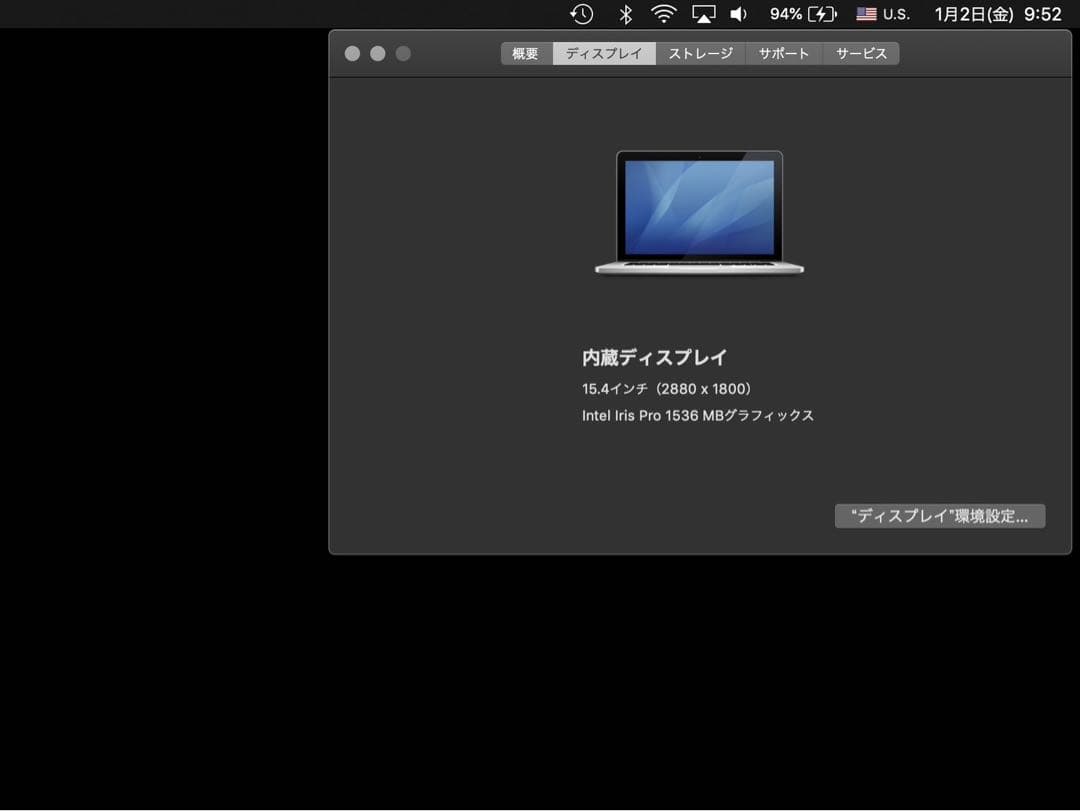Click the MacBook Pro illustration
The image size is (1080, 811).
click(x=700, y=212)
